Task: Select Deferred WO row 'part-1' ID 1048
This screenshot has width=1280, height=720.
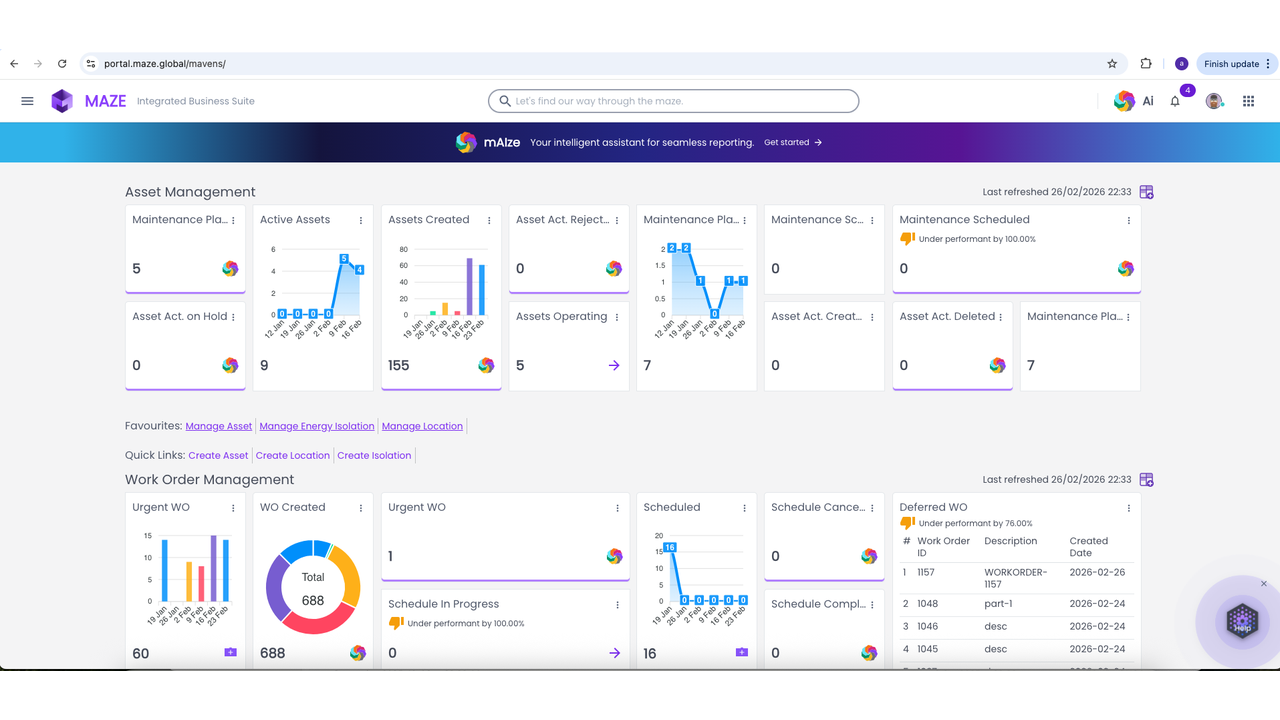Action: point(1015,604)
